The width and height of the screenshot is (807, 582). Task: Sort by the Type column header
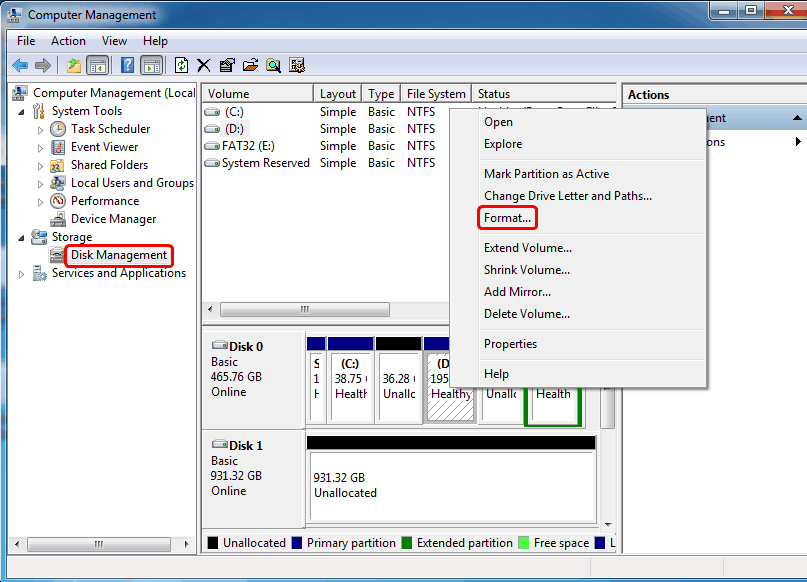coord(381,94)
